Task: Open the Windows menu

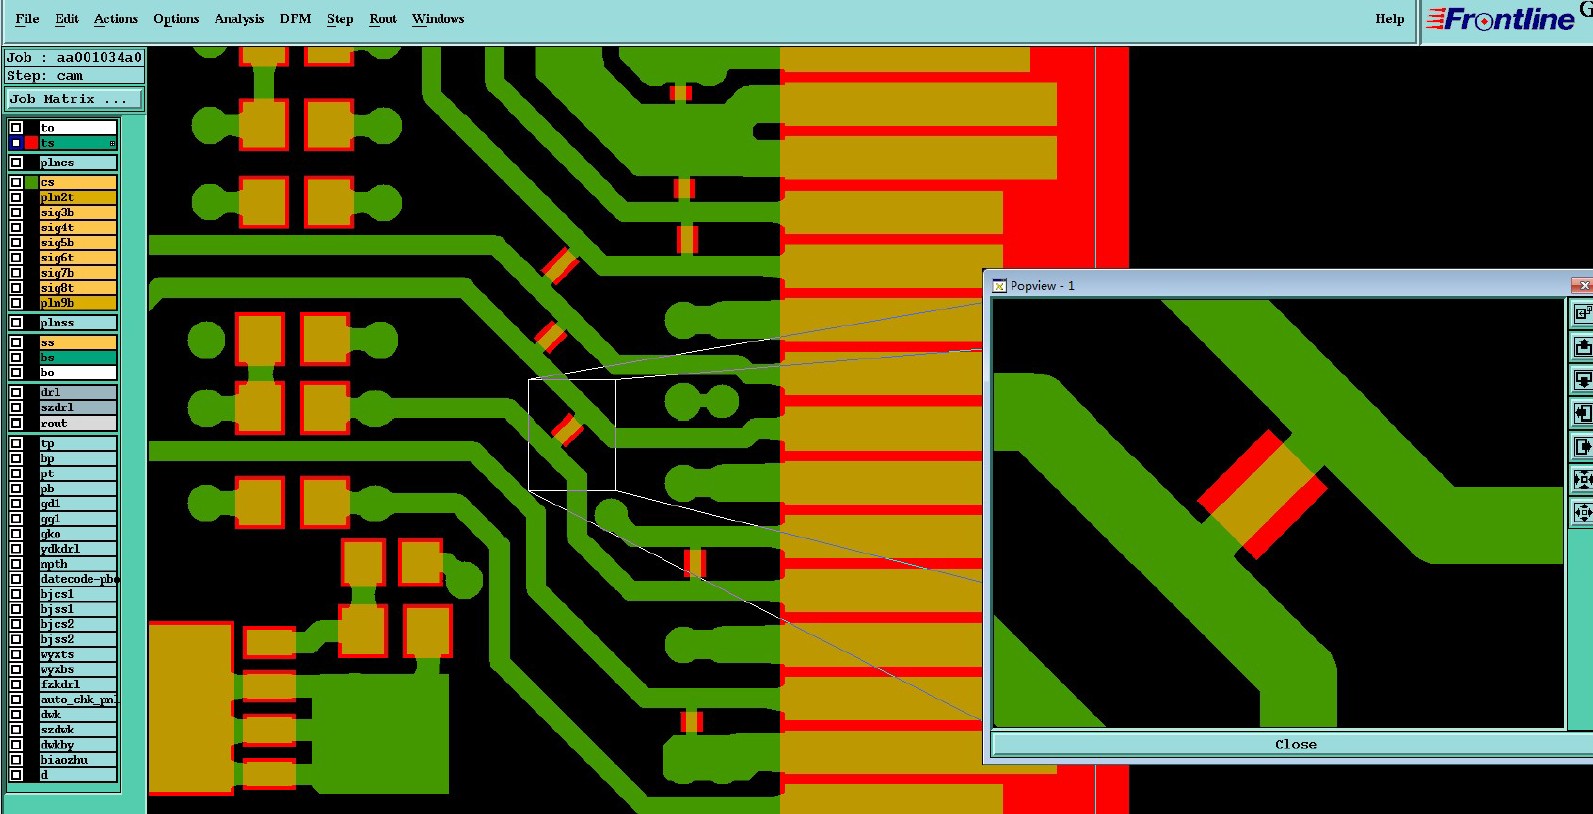Action: click(438, 19)
